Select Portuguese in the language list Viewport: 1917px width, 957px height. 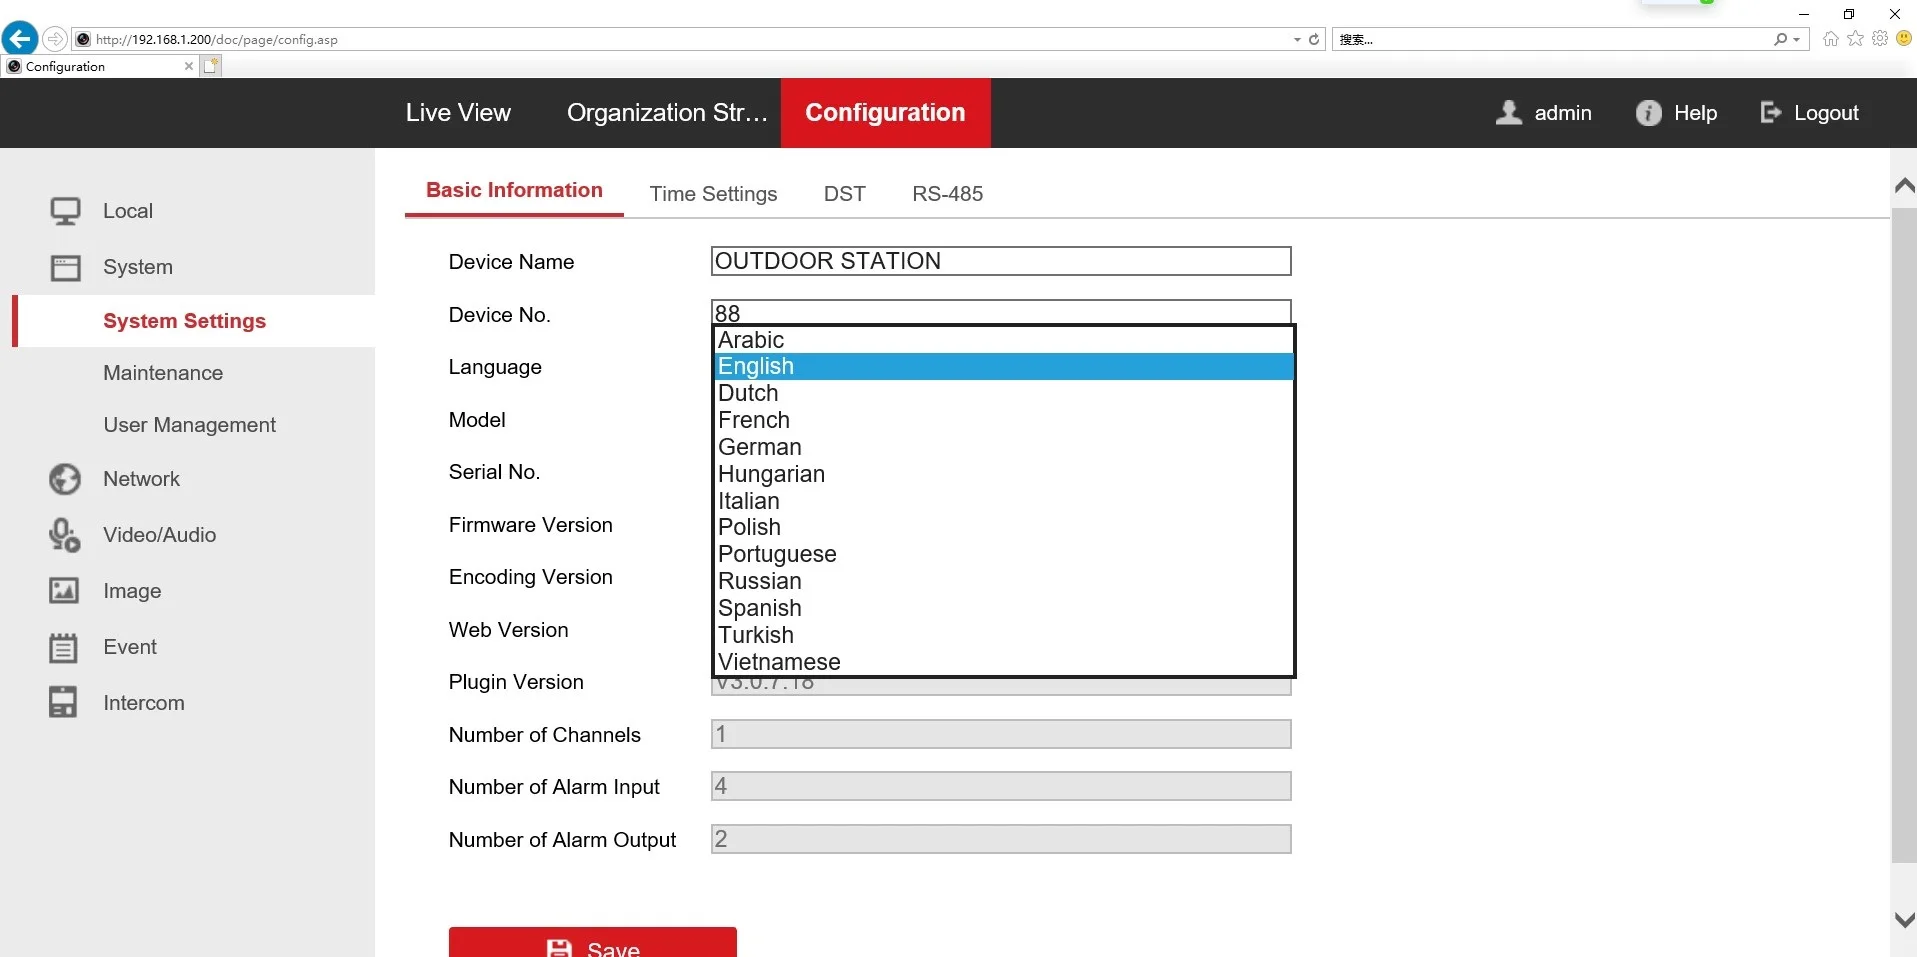(x=1005, y=554)
